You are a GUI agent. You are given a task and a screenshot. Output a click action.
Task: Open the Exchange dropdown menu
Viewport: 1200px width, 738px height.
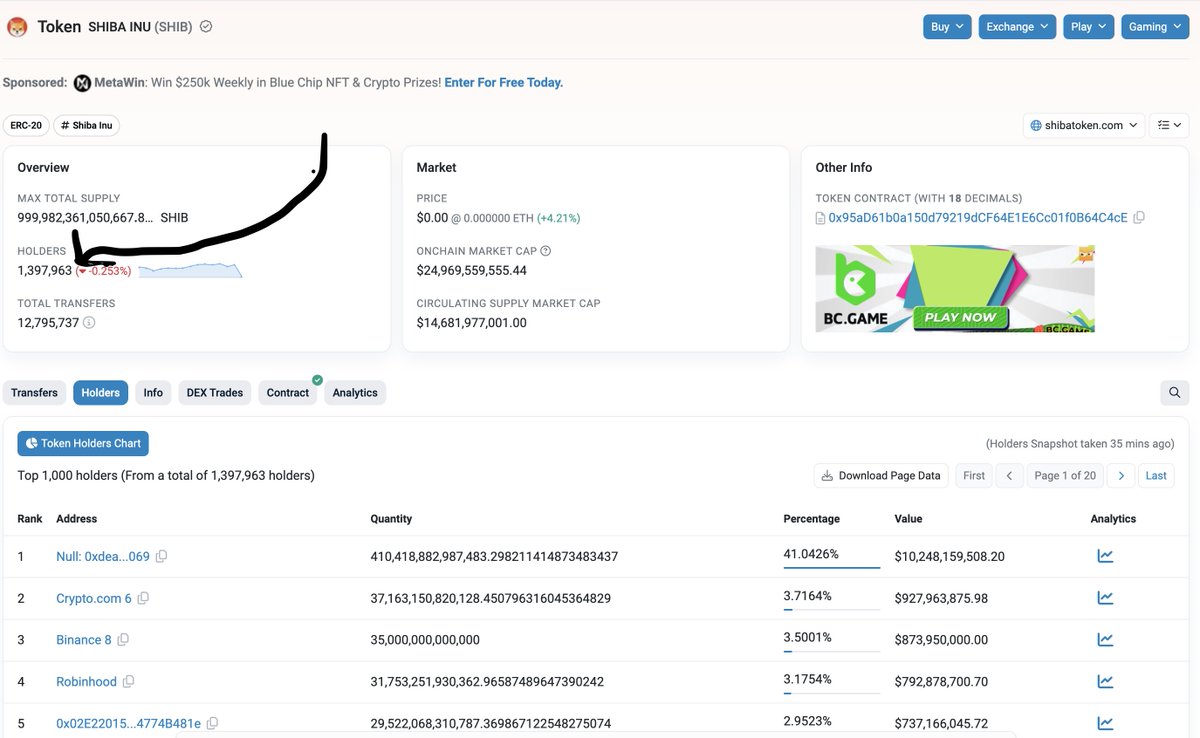[x=1017, y=27]
